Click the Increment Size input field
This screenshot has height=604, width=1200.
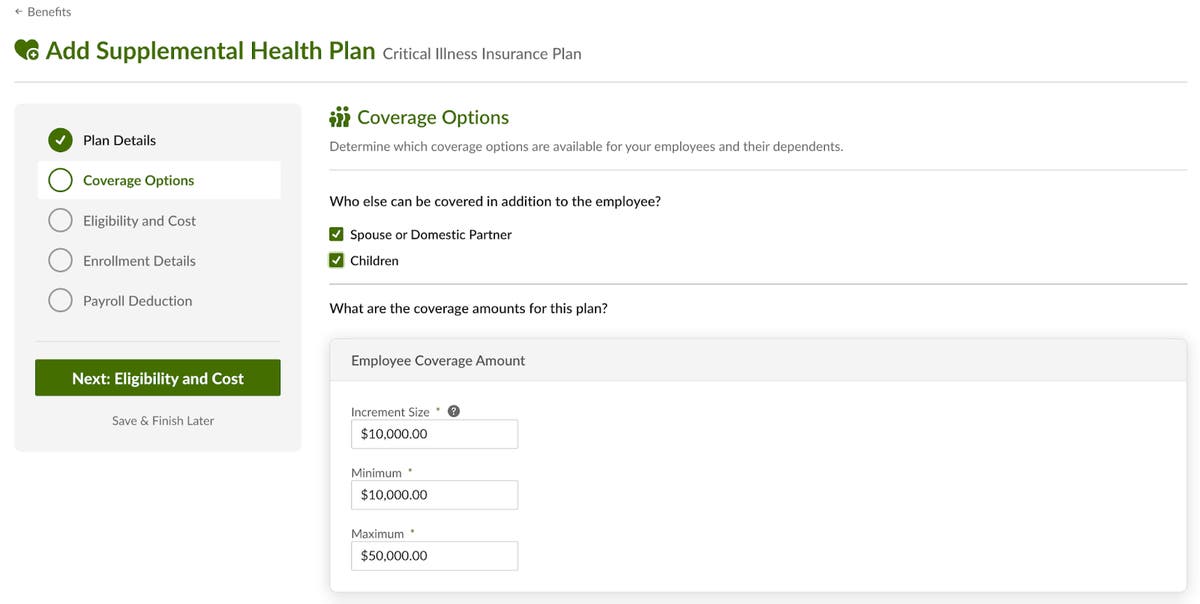[434, 433]
